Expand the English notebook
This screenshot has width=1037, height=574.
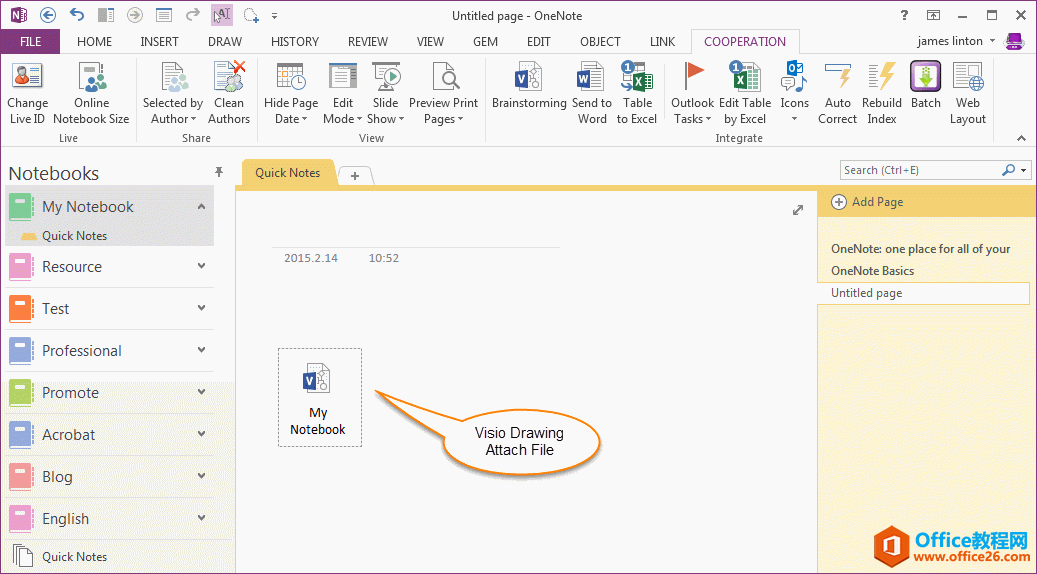[x=202, y=518]
